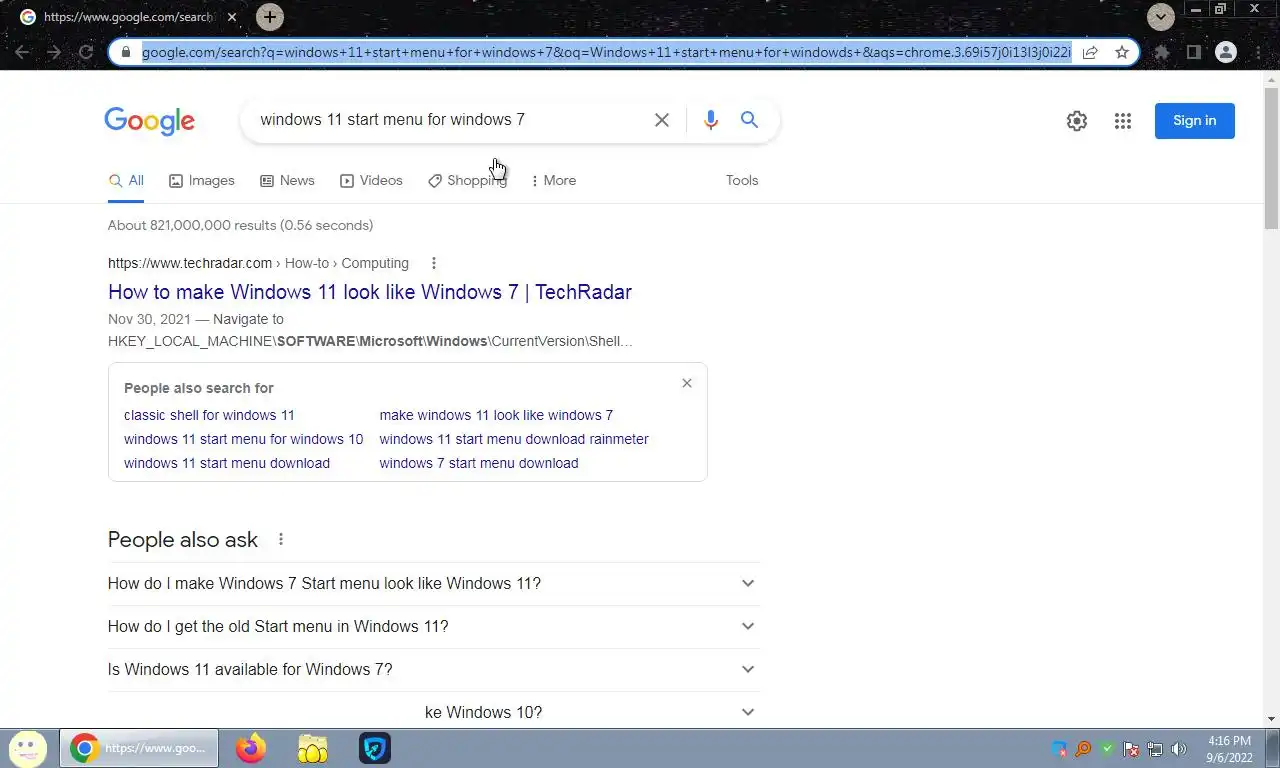Image resolution: width=1280 pixels, height=768 pixels.
Task: Start voice search with microphone
Action: 711,120
